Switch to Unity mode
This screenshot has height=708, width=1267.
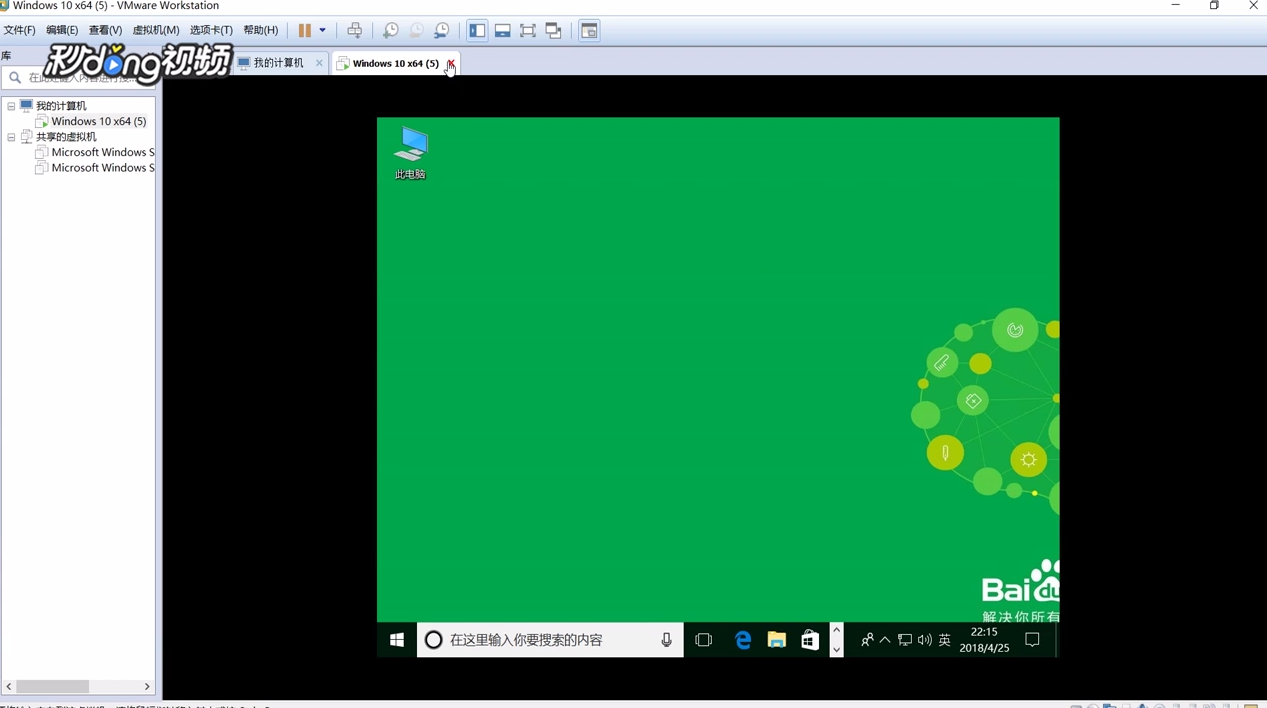[554, 31]
